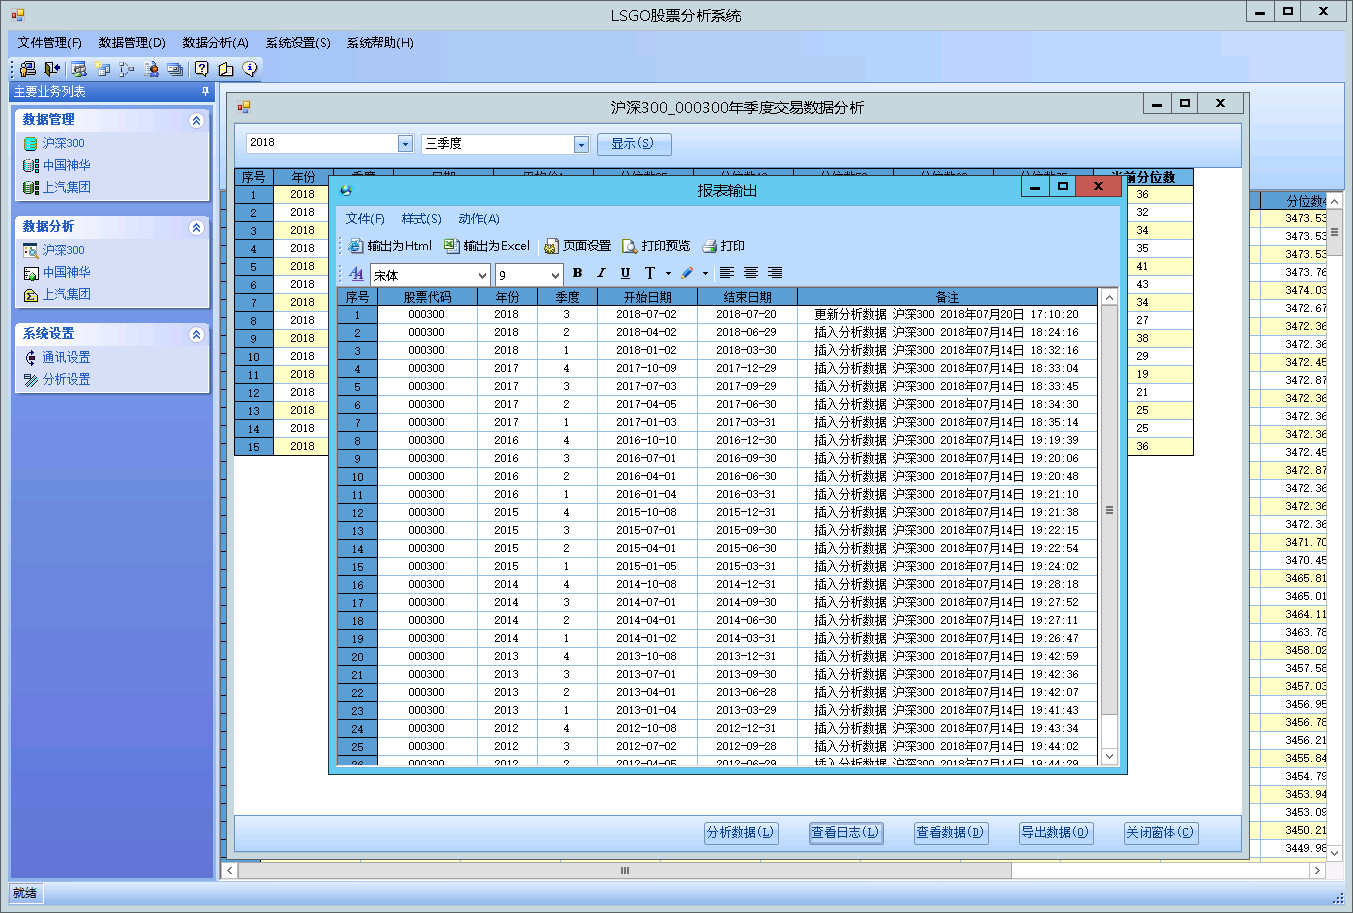Open 通讯设置 in system settings

coord(66,358)
